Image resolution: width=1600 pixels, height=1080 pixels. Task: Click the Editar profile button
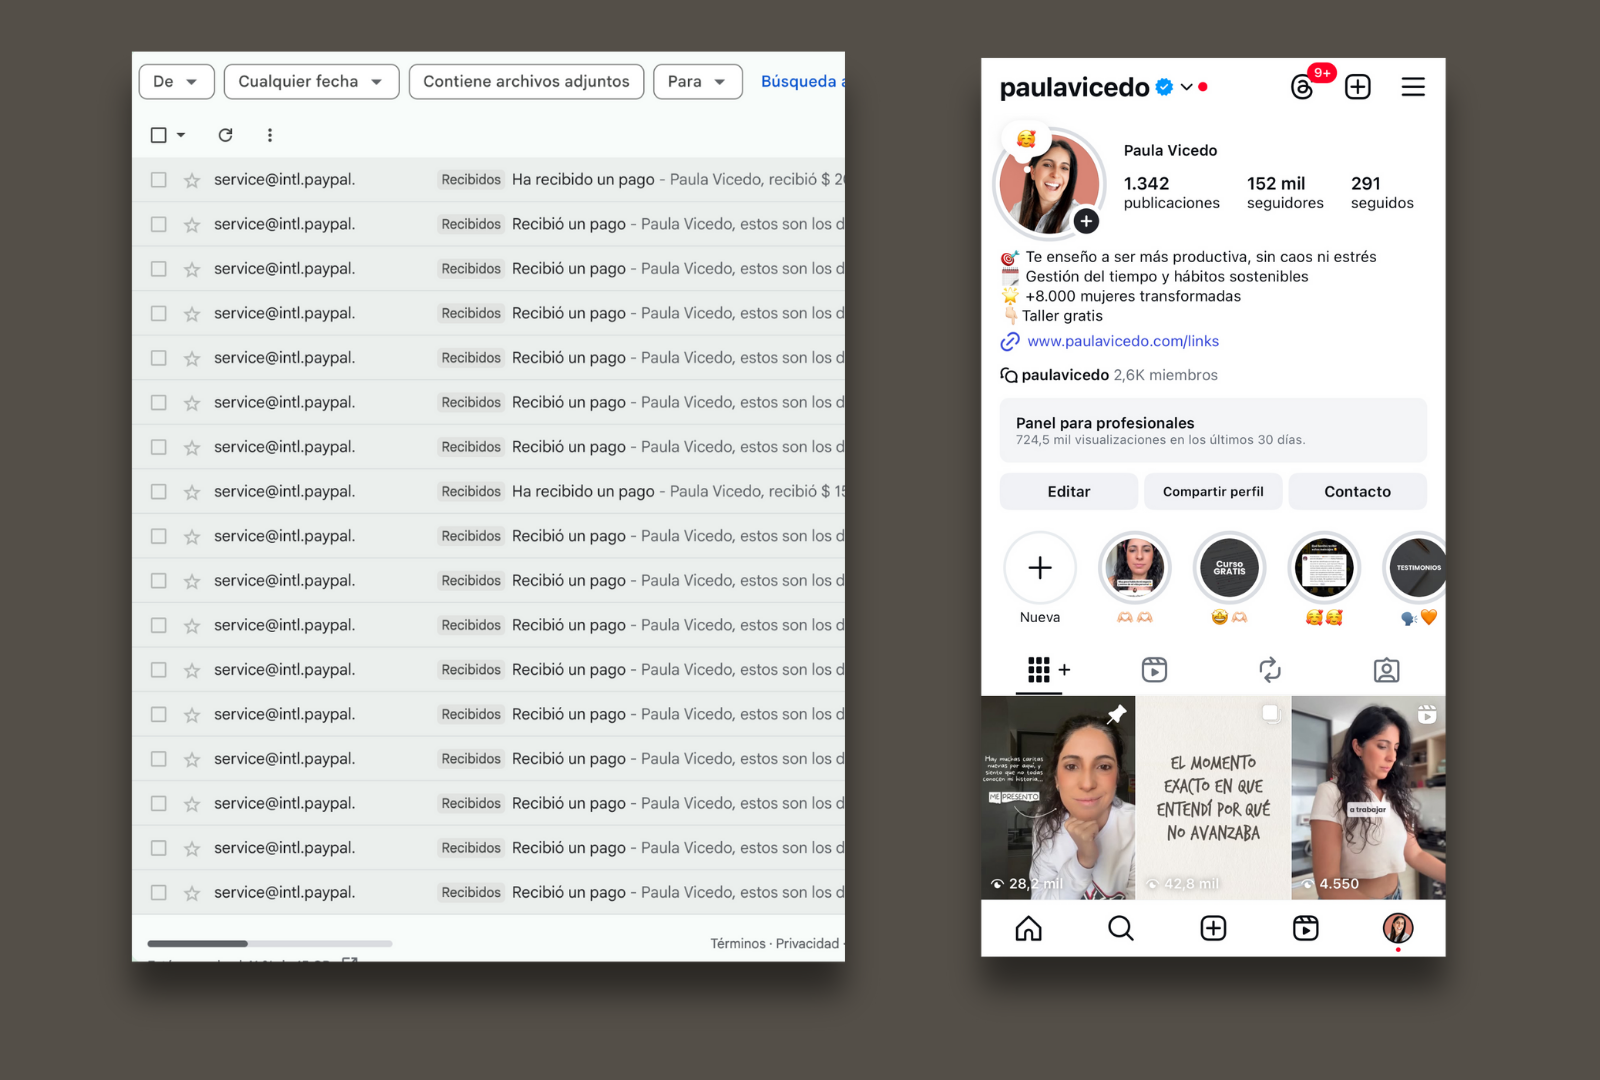tap(1069, 492)
